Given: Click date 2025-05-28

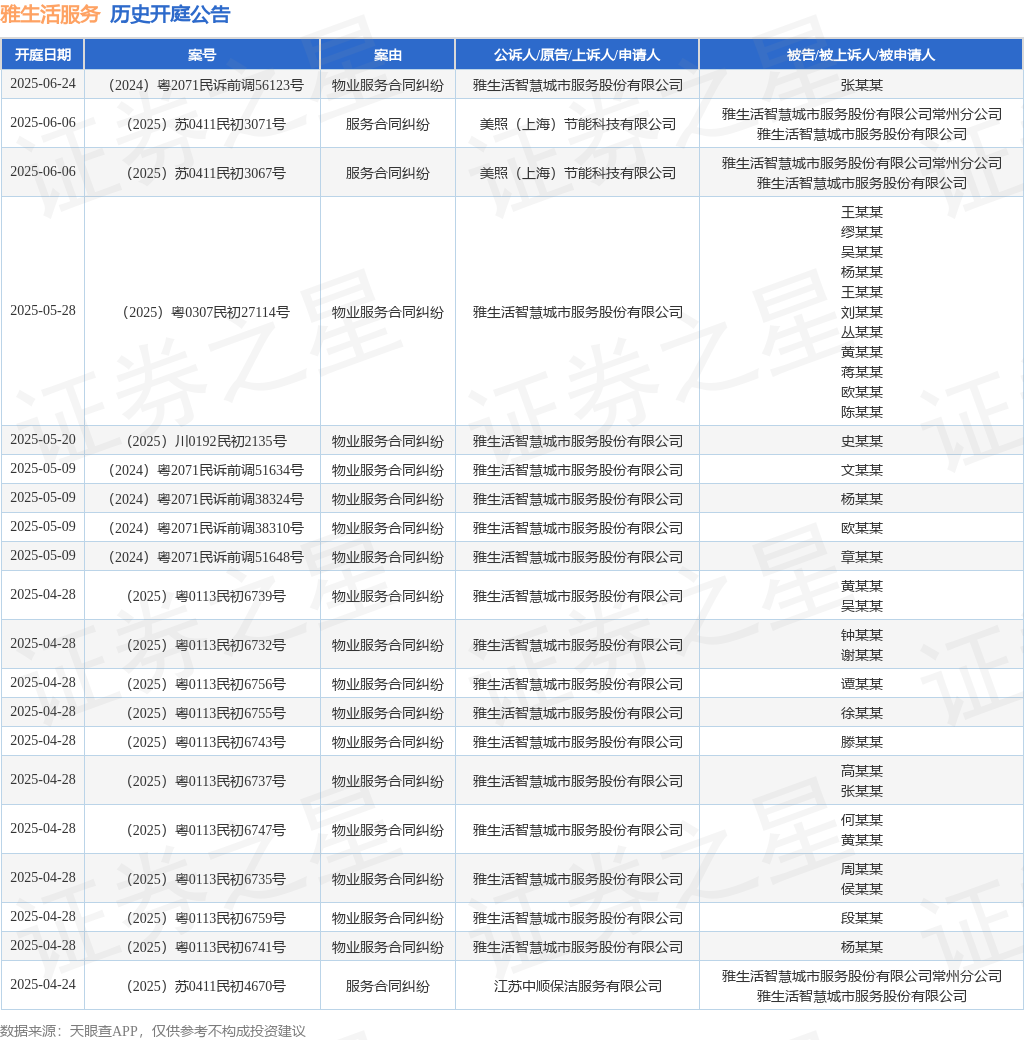Looking at the screenshot, I should [42, 310].
